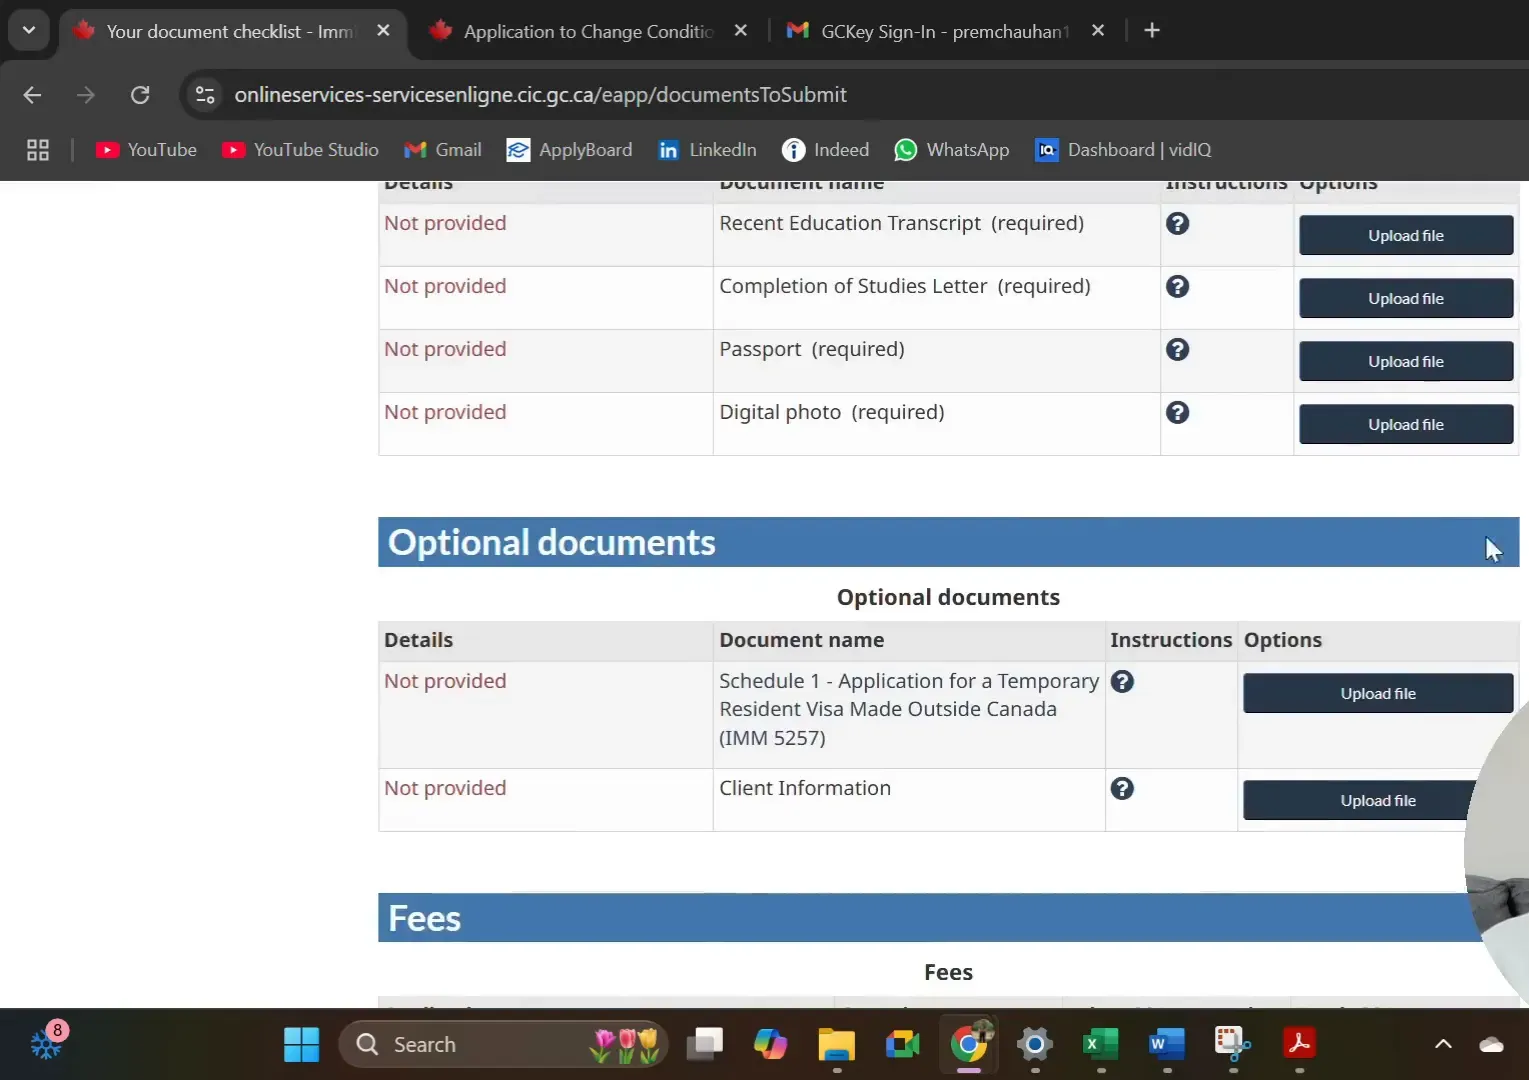Screen dimensions: 1529x1080
Task: Open help icon for Digital photo row
Action: coord(1177,412)
